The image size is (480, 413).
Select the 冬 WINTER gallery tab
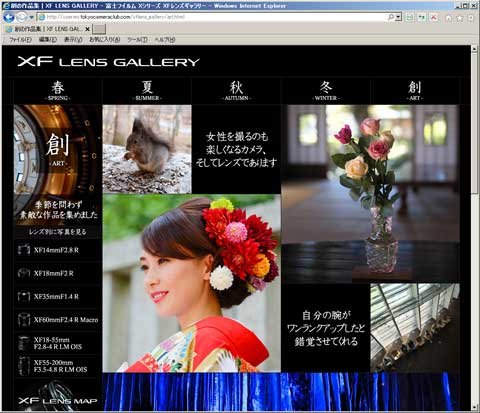tap(326, 91)
